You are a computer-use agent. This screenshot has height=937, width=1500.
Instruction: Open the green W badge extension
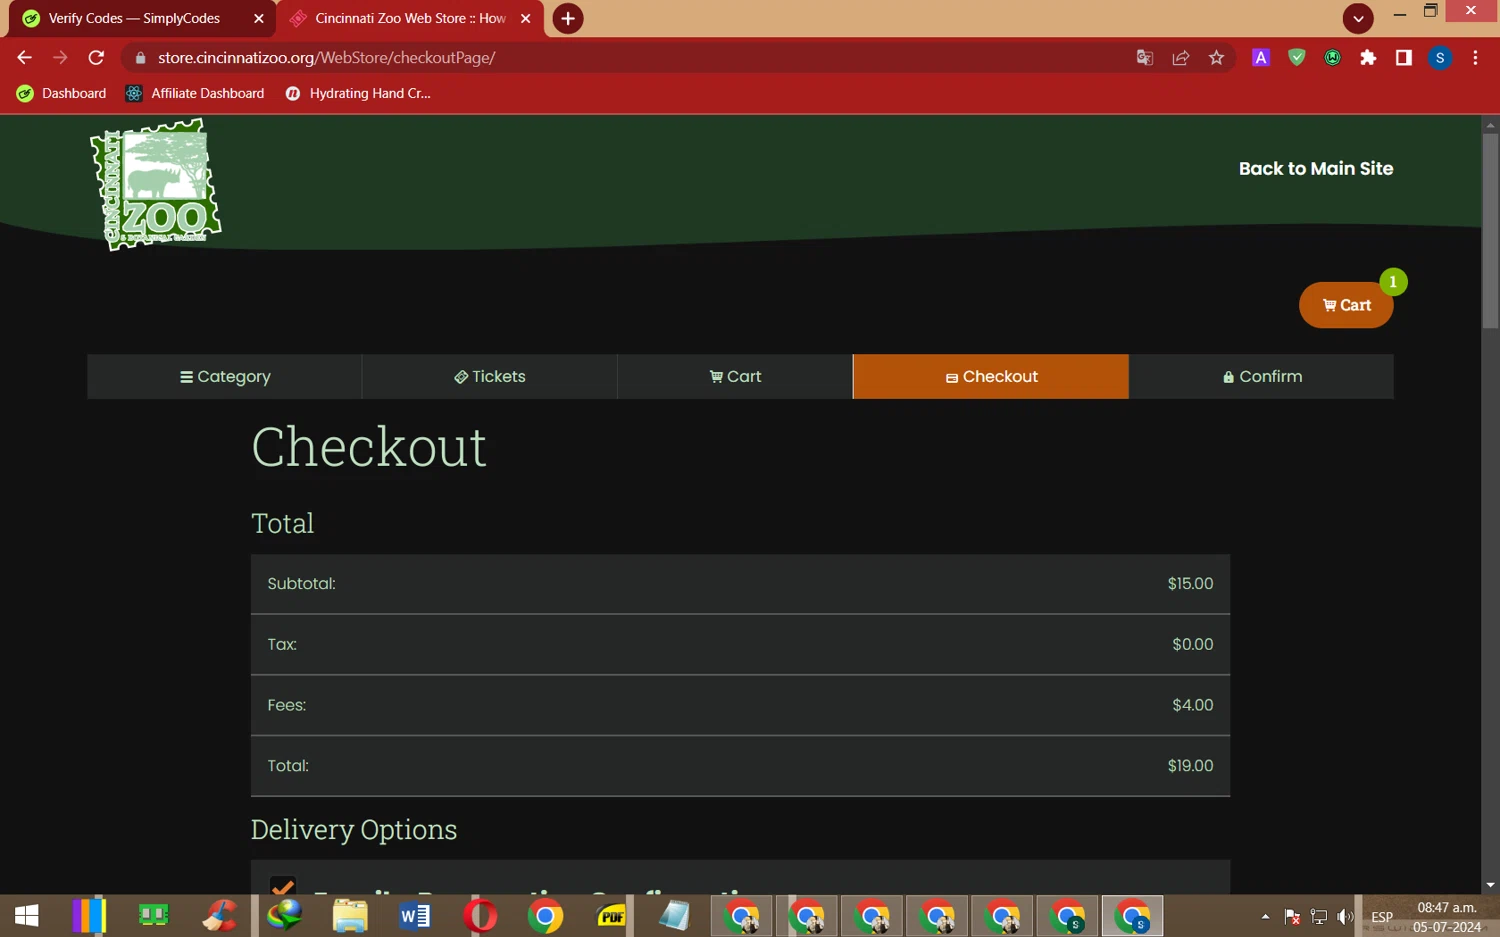(x=1332, y=58)
